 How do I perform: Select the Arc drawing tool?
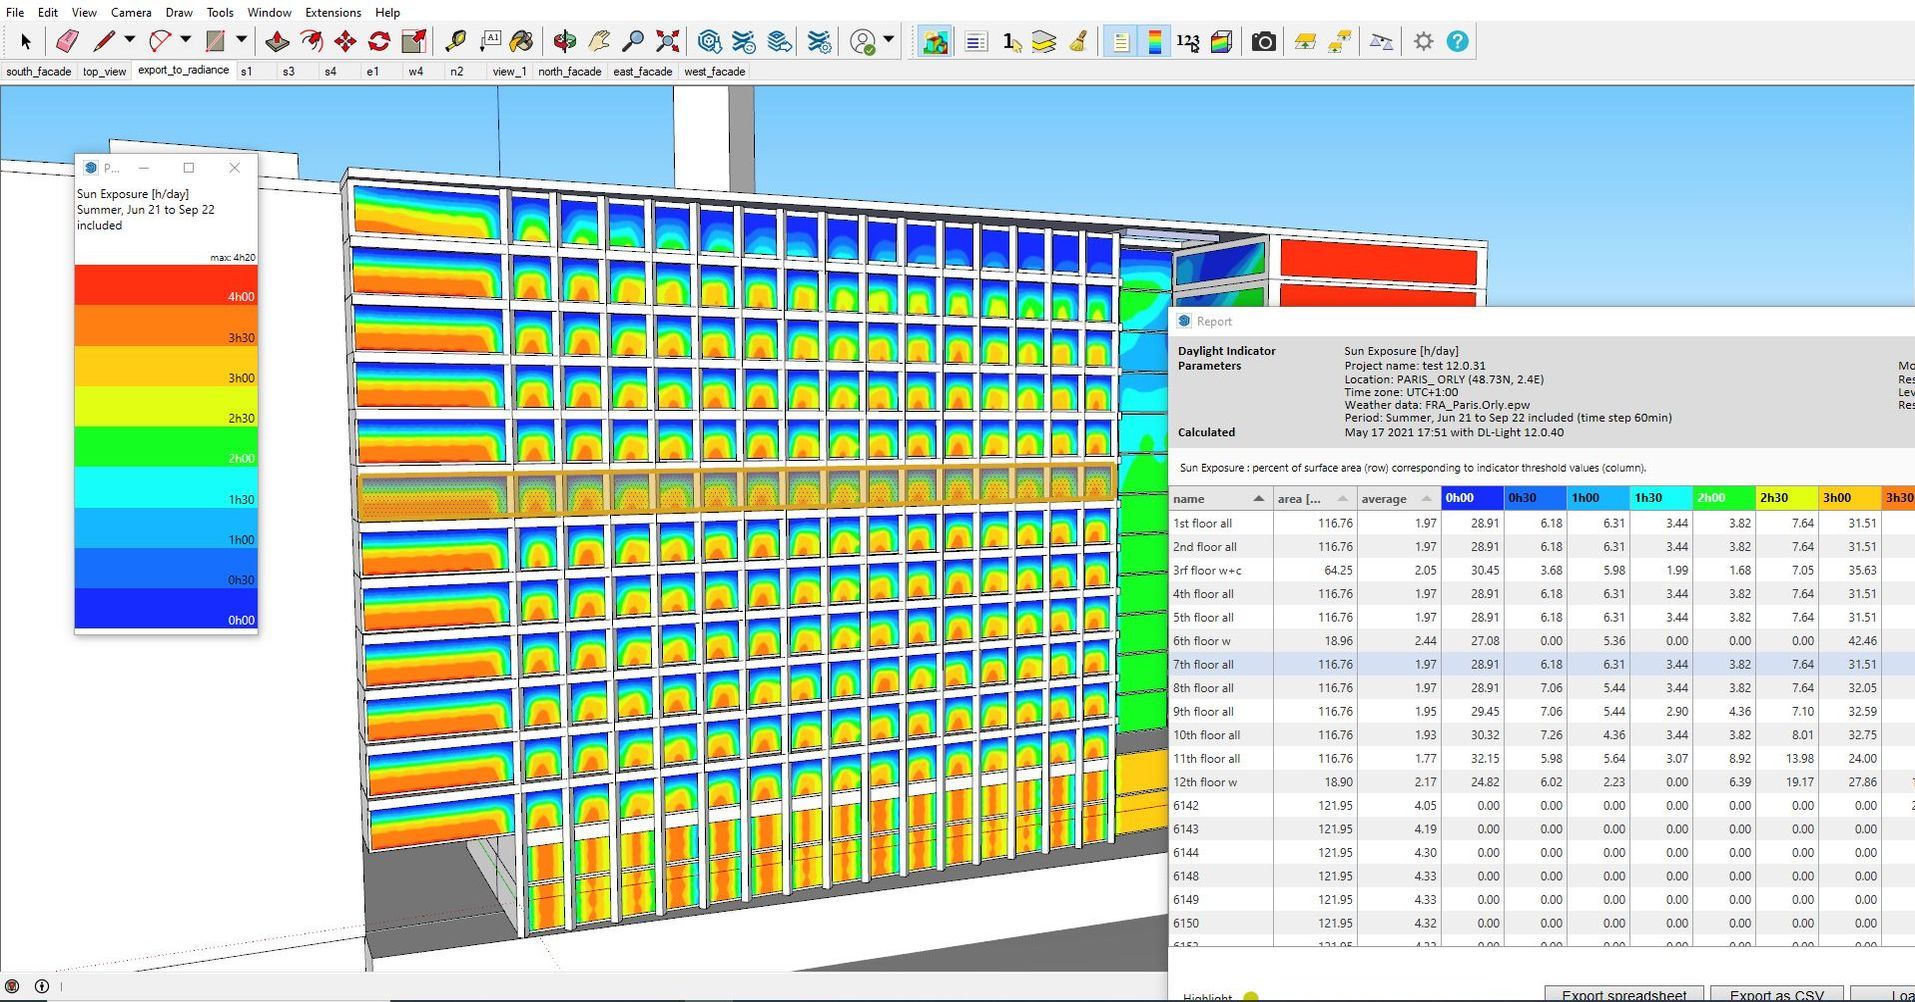[160, 41]
